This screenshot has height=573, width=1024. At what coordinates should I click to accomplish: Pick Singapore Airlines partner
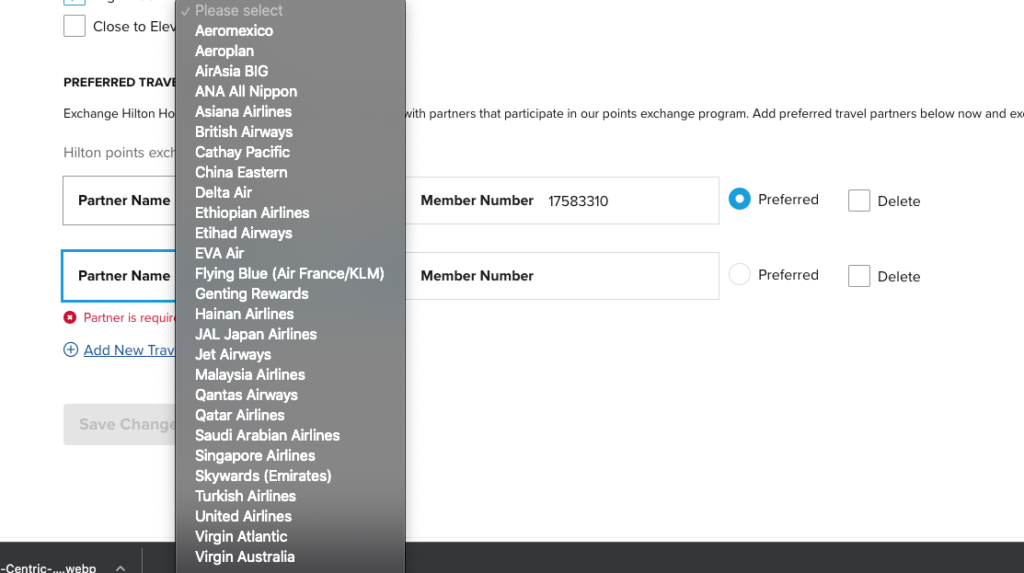point(291,456)
